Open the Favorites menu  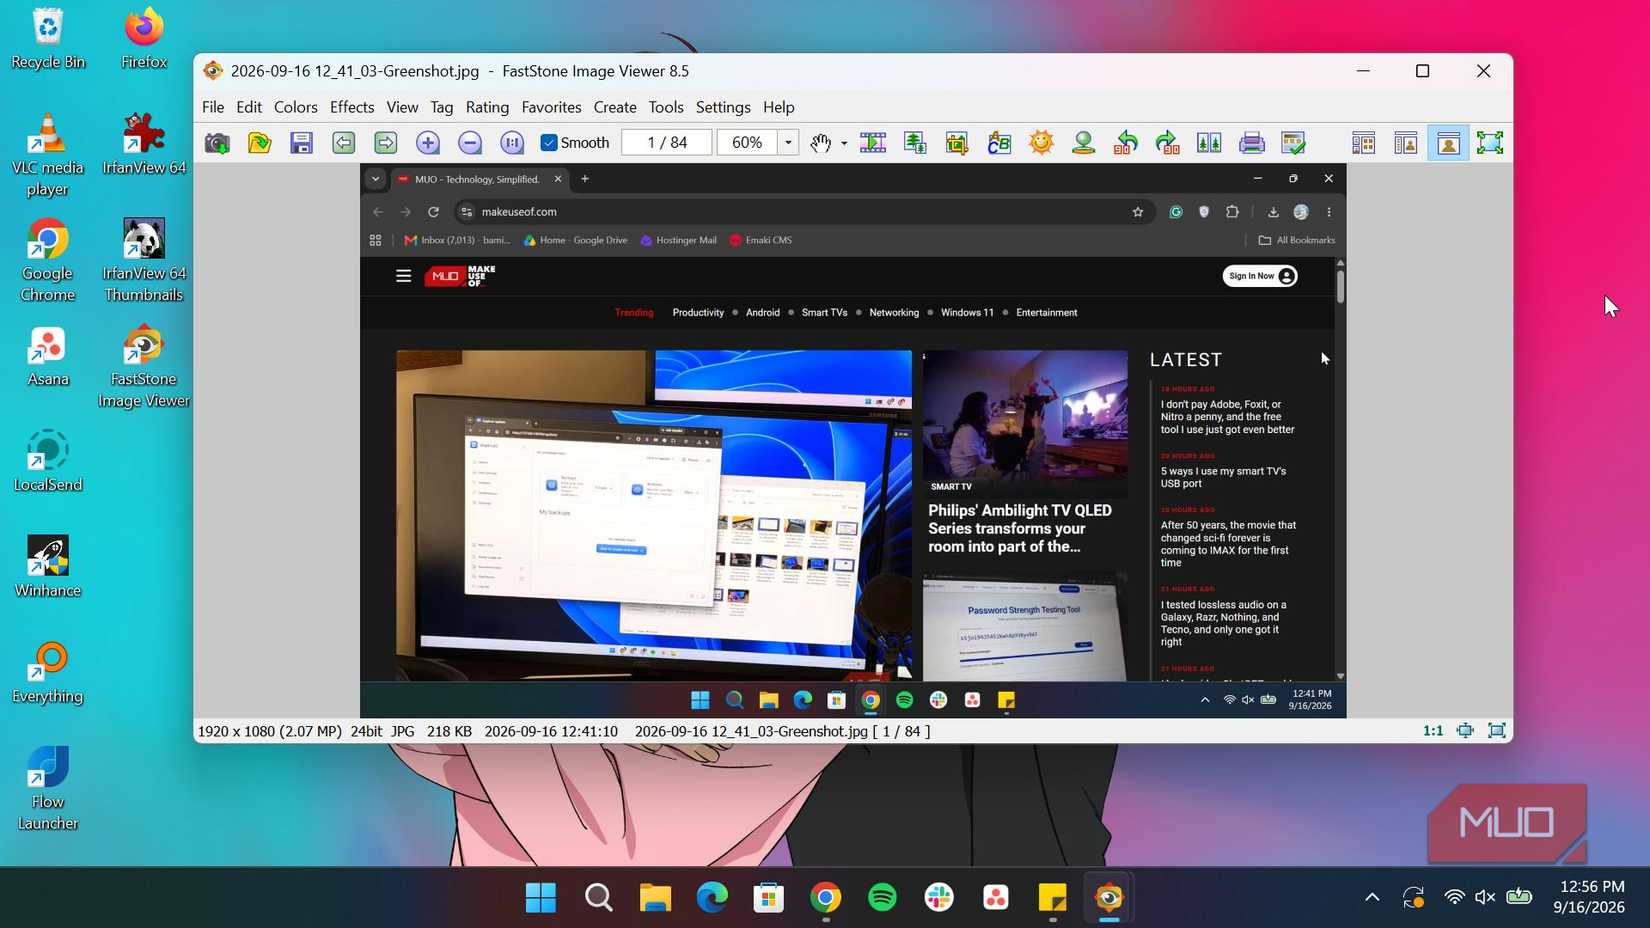pyautogui.click(x=551, y=107)
